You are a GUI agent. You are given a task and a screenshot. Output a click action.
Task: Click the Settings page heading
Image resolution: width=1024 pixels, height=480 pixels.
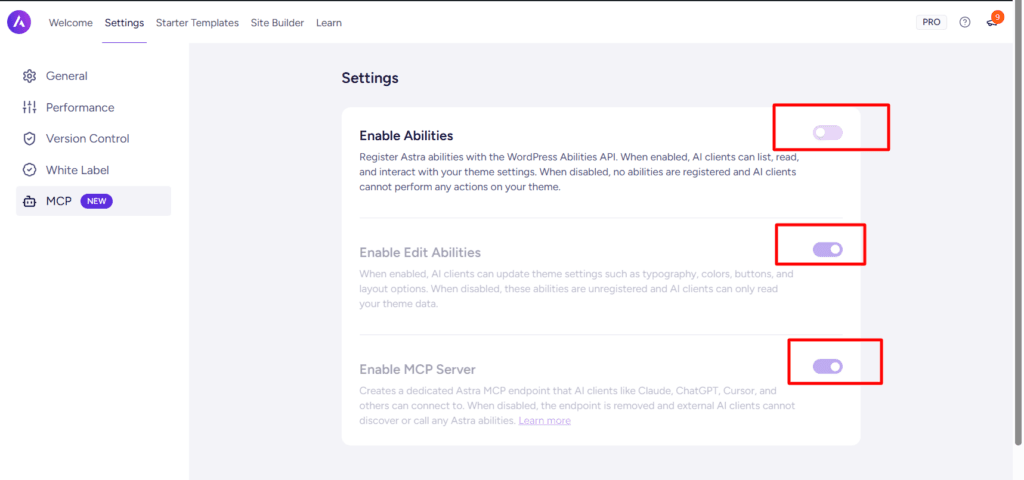[x=370, y=78]
